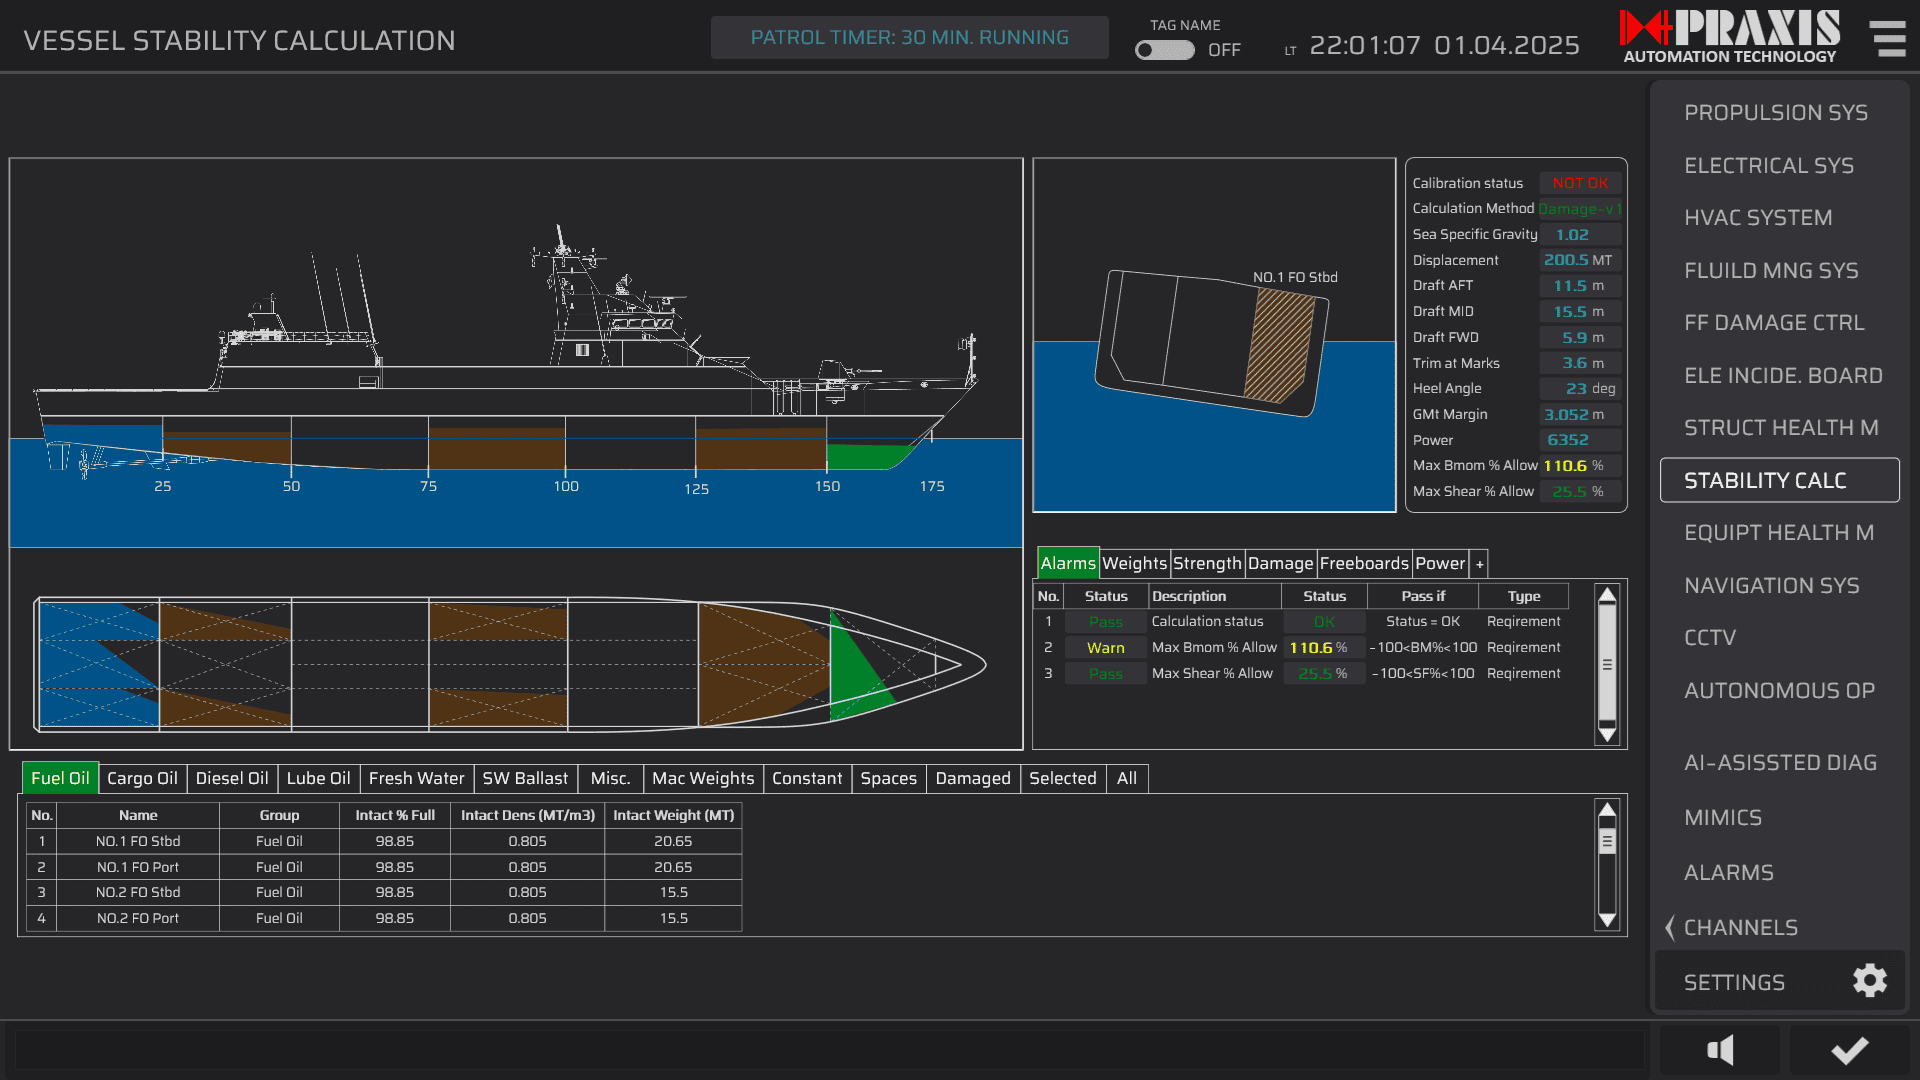Screen dimensions: 1920x1080
Task: Click the Praxis Automation Technology logo
Action: 1730,37
